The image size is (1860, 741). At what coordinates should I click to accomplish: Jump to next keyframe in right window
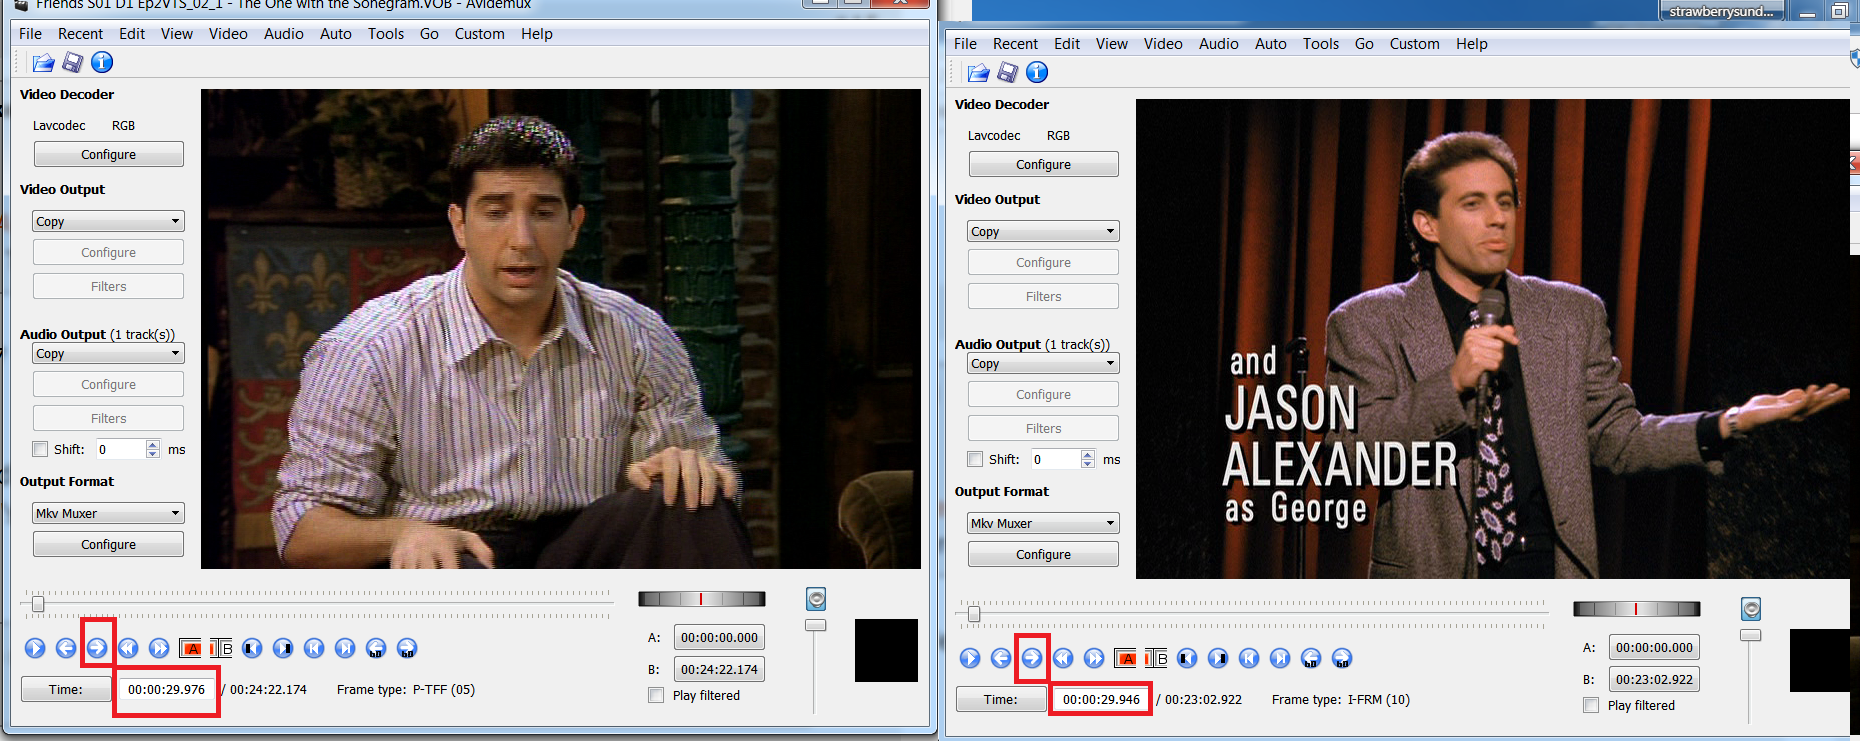1094,658
